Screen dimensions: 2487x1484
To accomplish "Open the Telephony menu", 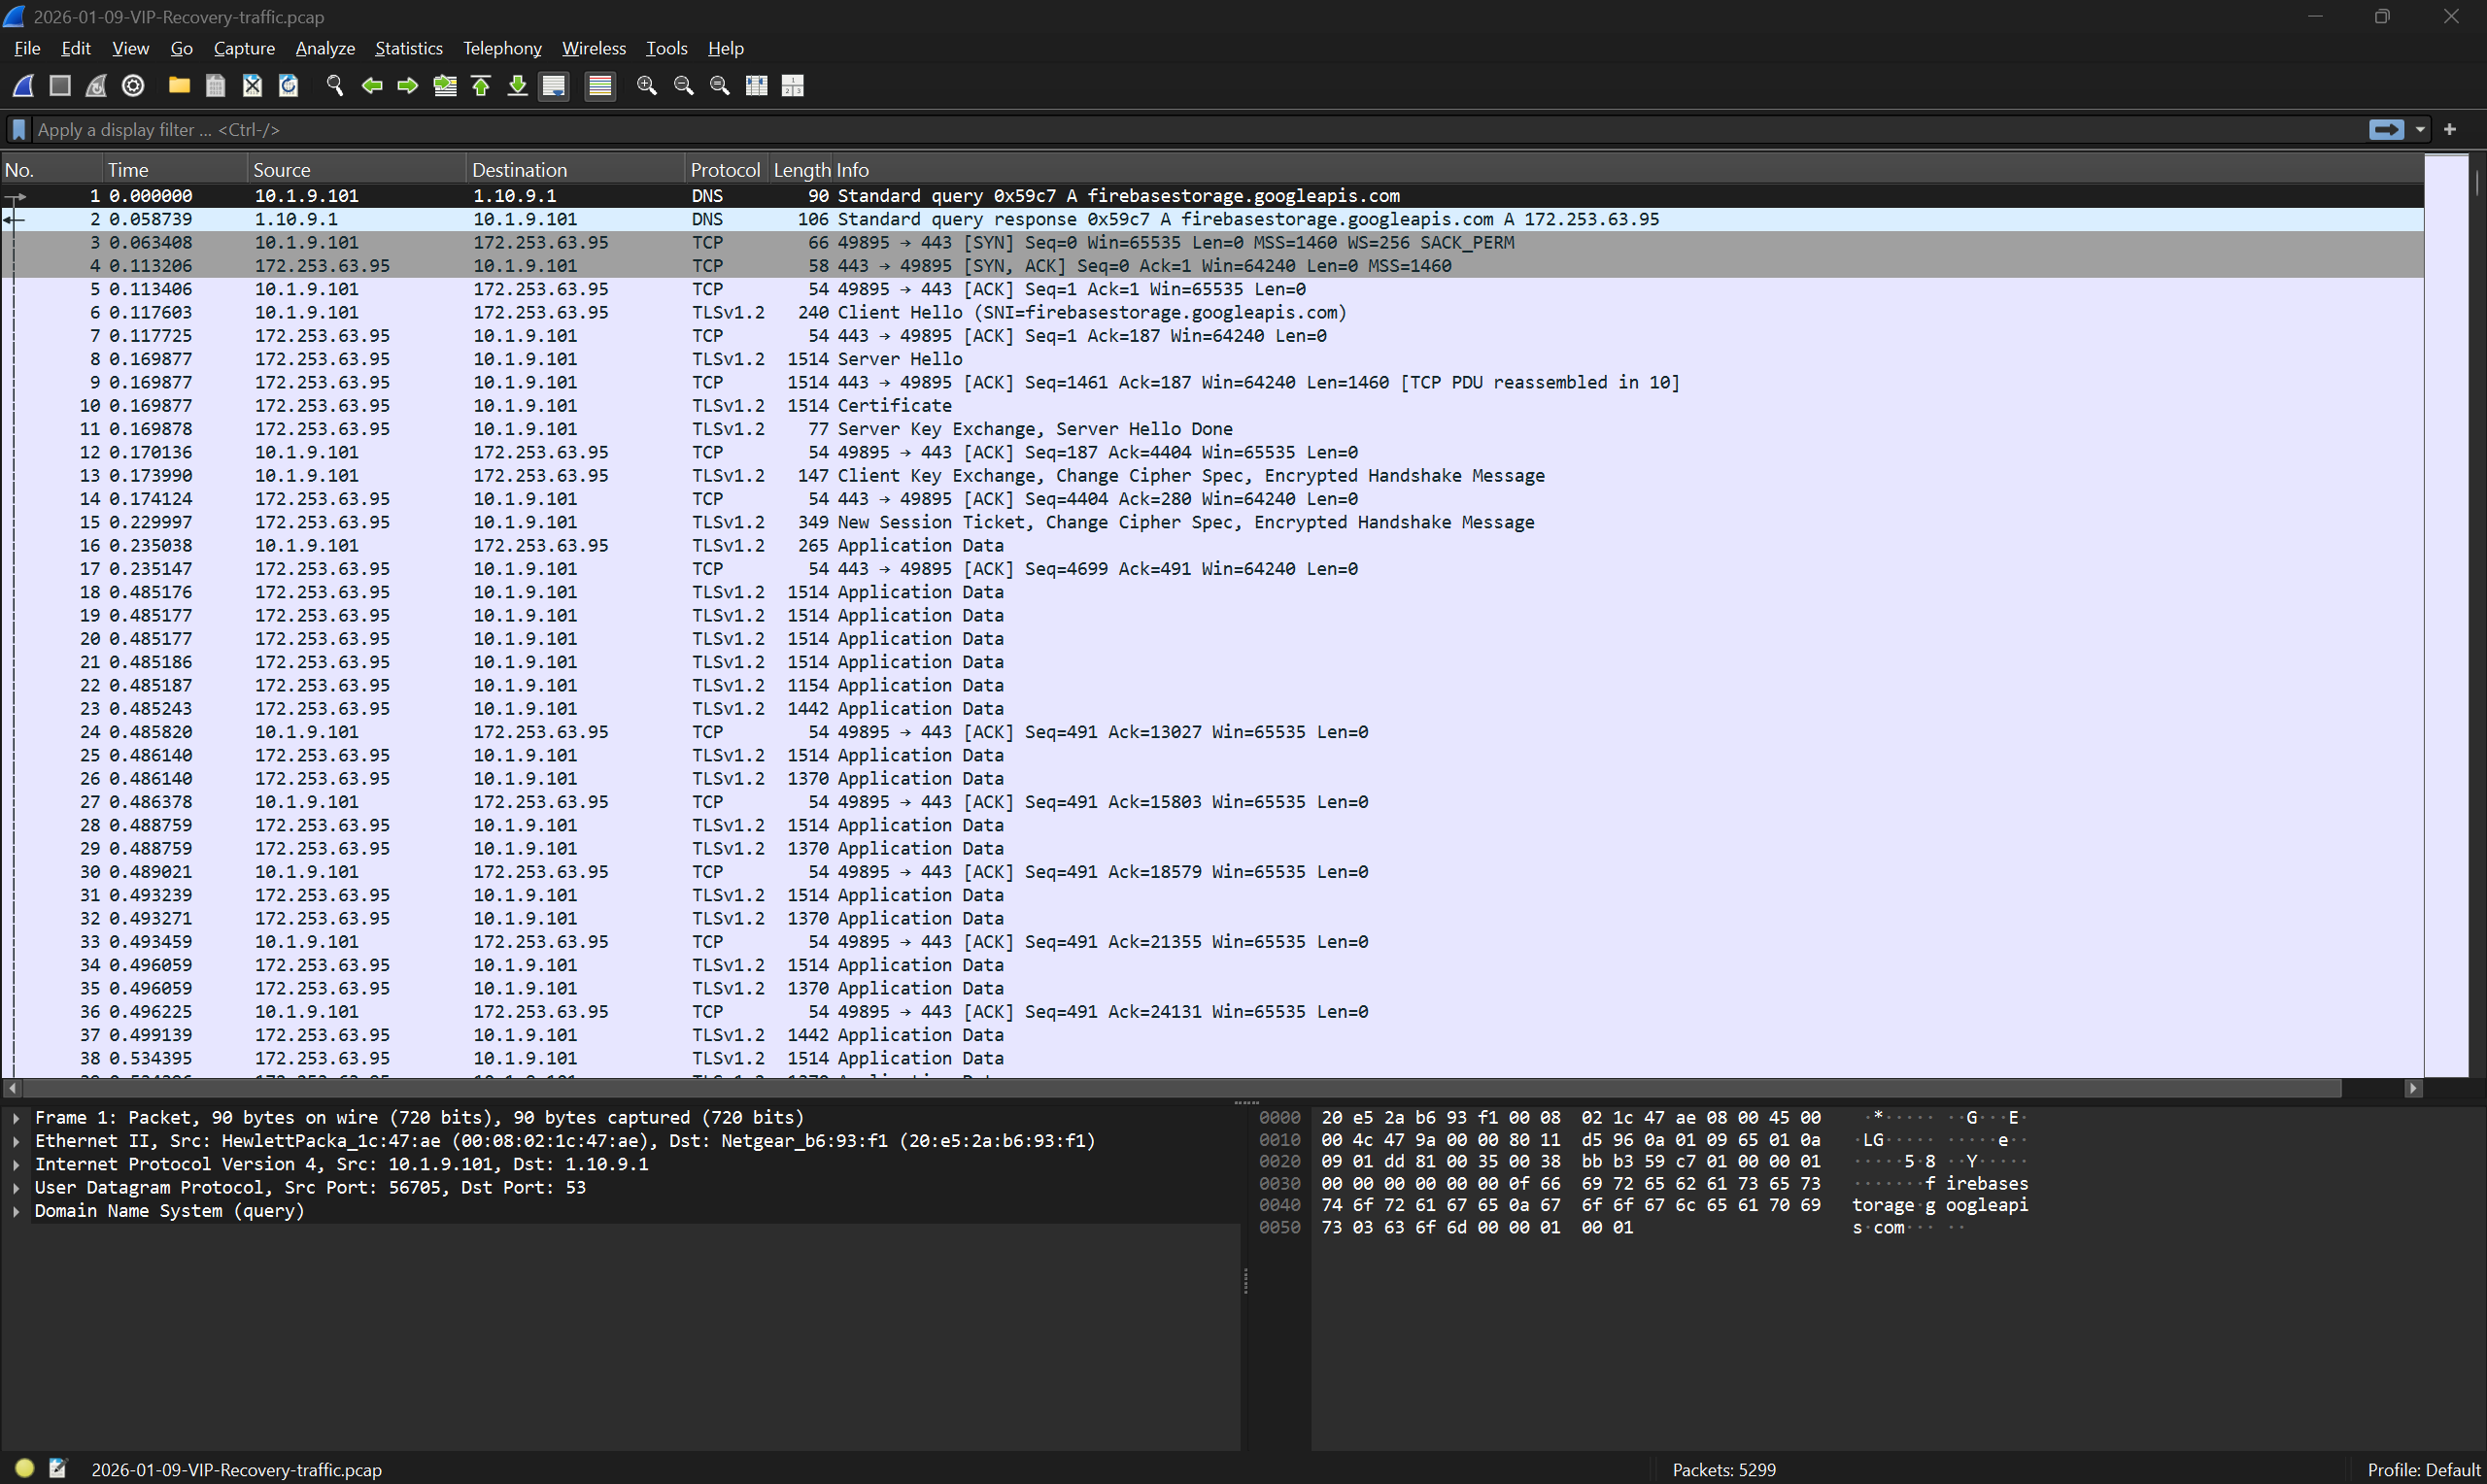I will (x=502, y=48).
